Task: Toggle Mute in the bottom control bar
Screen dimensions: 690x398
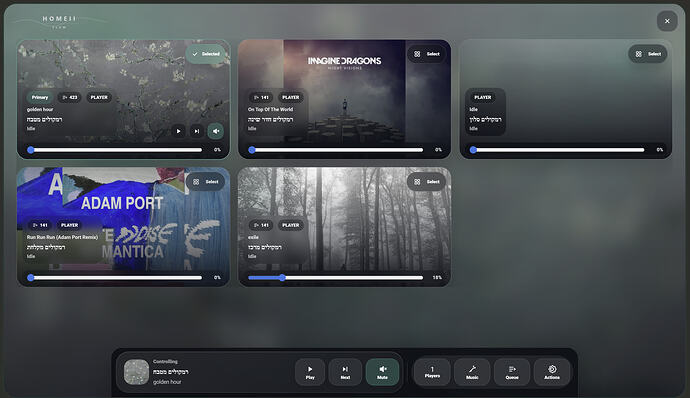Action: coord(382,372)
